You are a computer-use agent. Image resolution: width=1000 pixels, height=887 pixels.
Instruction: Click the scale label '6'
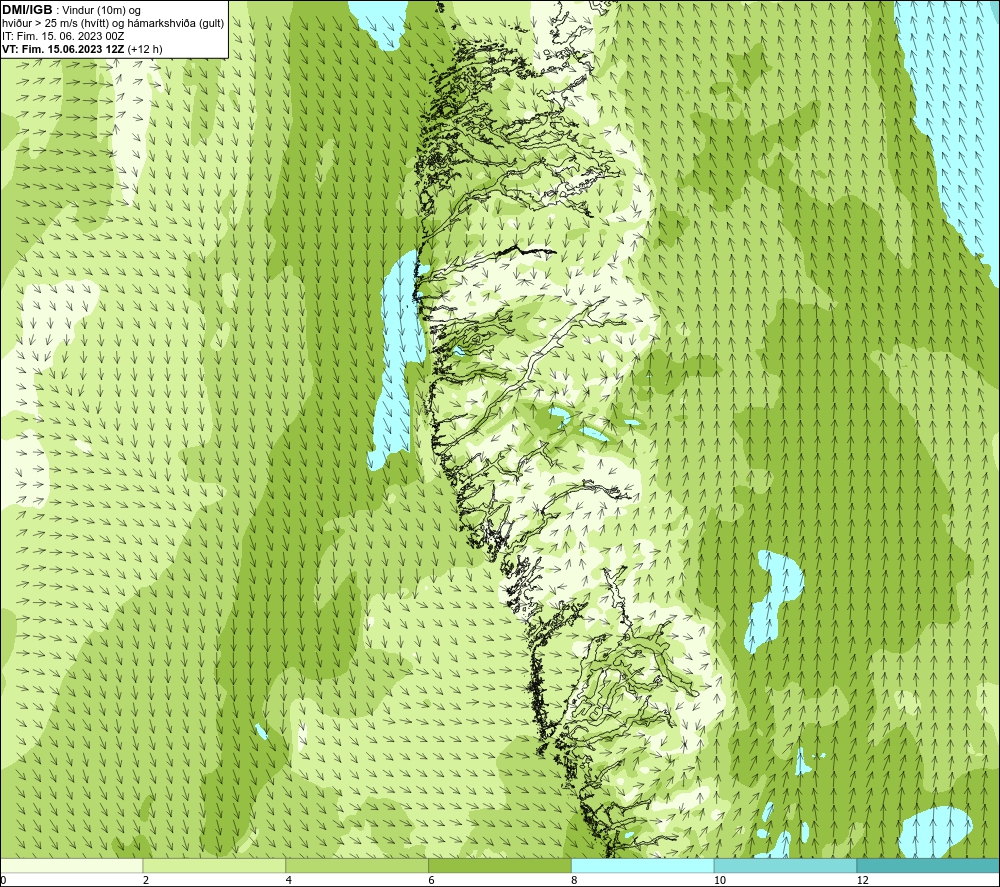(x=432, y=880)
